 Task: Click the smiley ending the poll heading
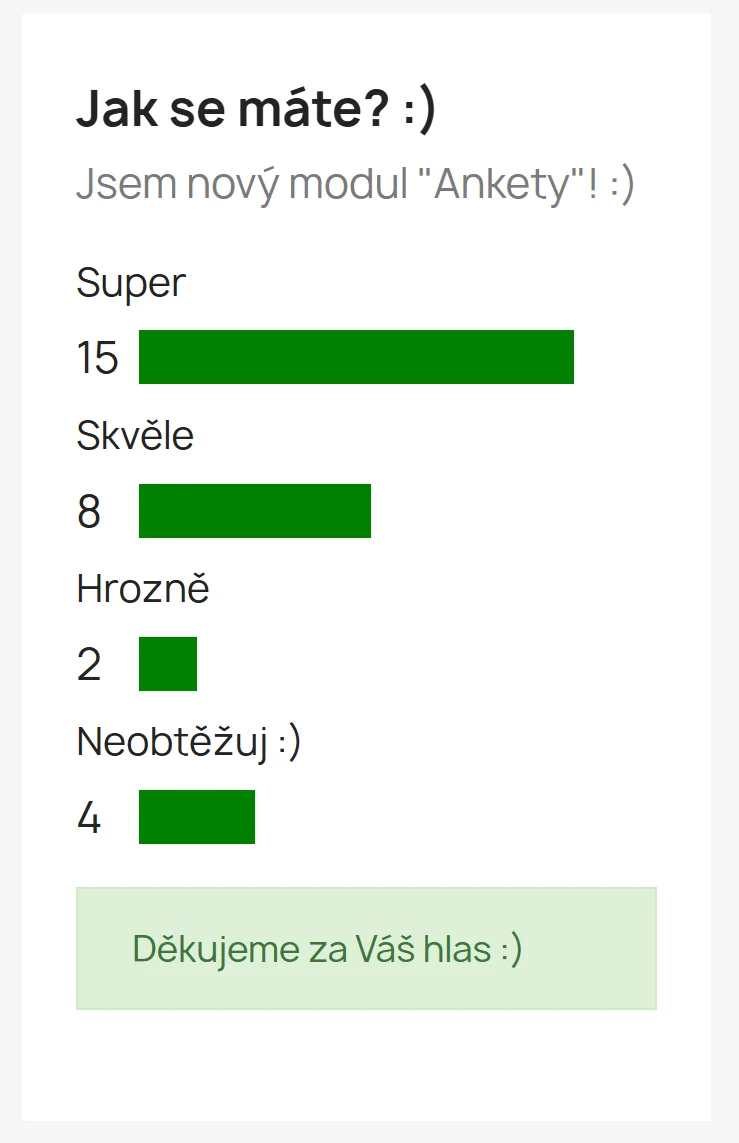click(x=420, y=110)
